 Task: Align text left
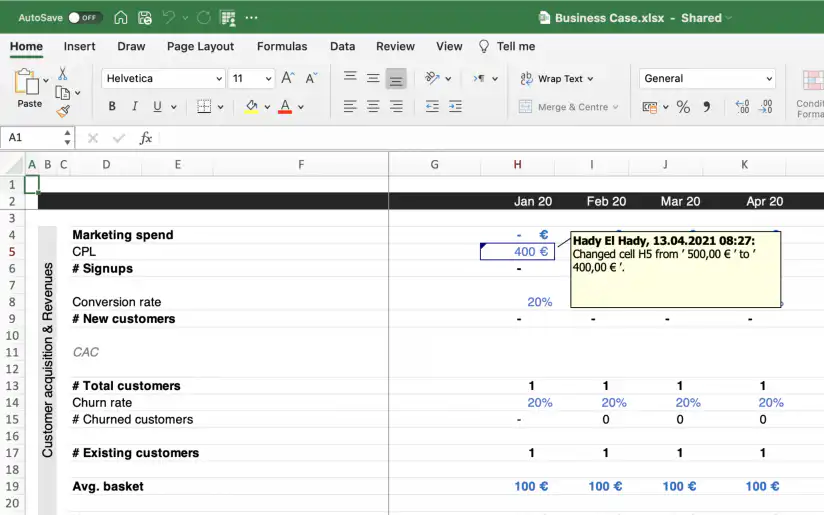point(350,107)
